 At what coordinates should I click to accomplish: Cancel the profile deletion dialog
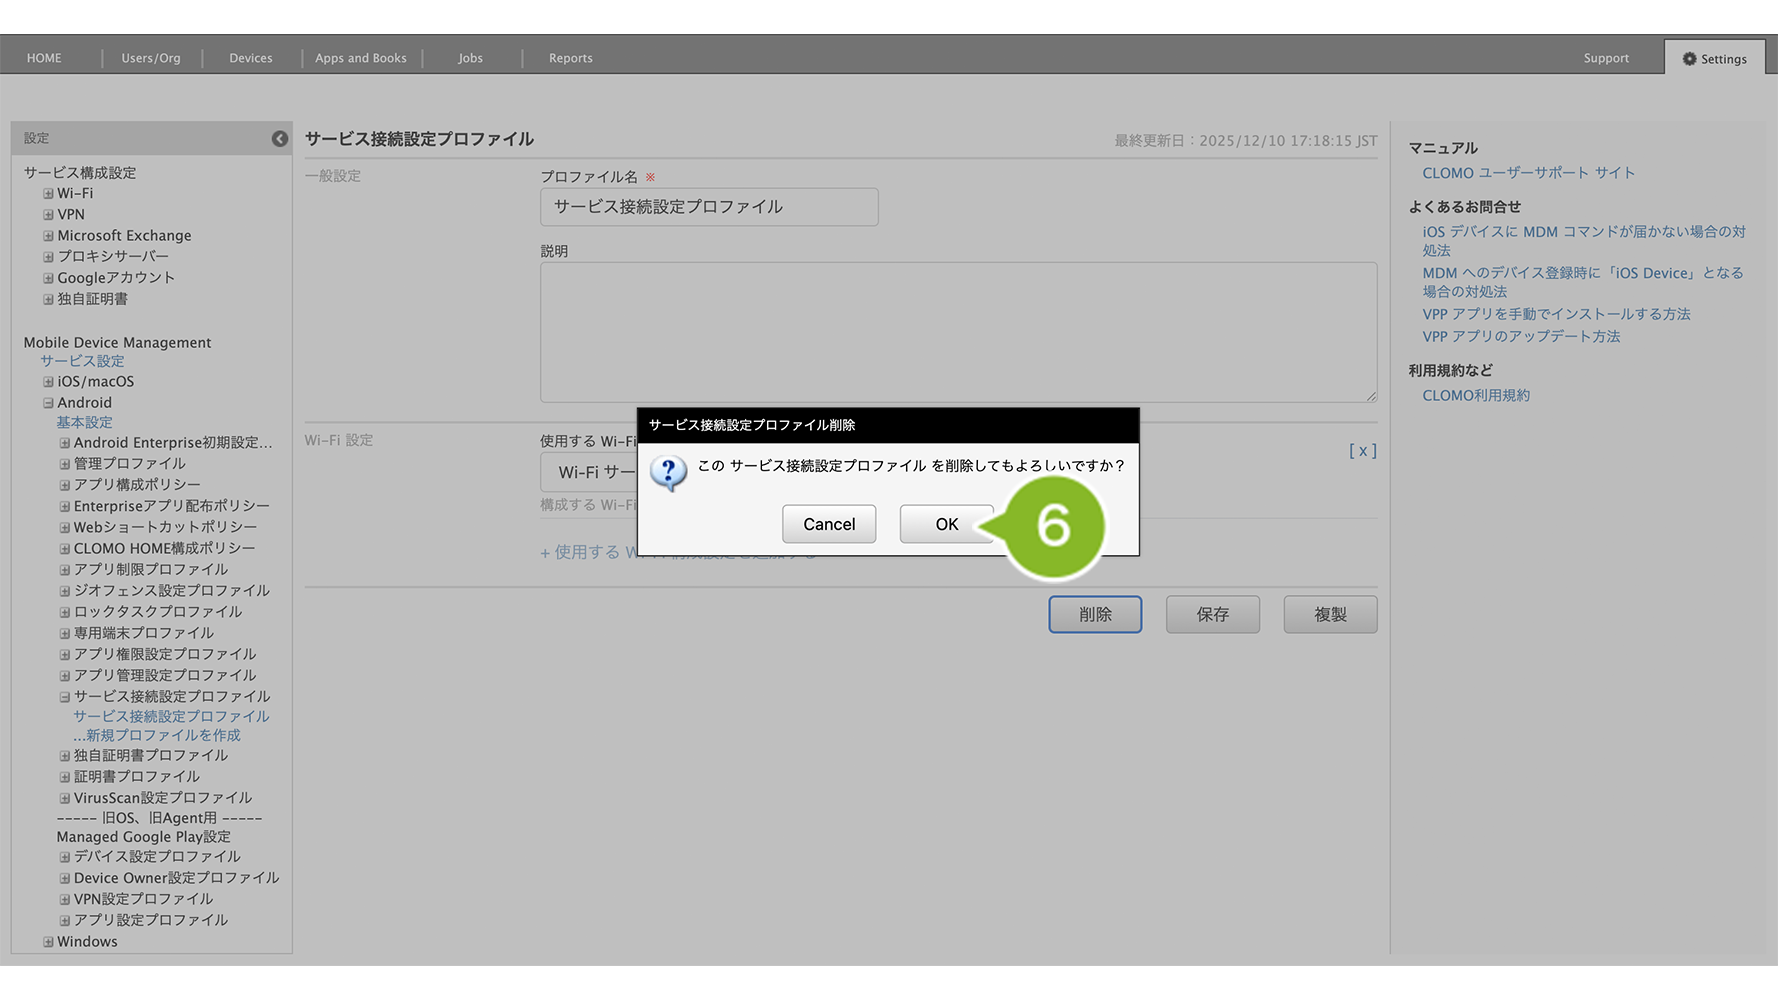click(x=828, y=524)
